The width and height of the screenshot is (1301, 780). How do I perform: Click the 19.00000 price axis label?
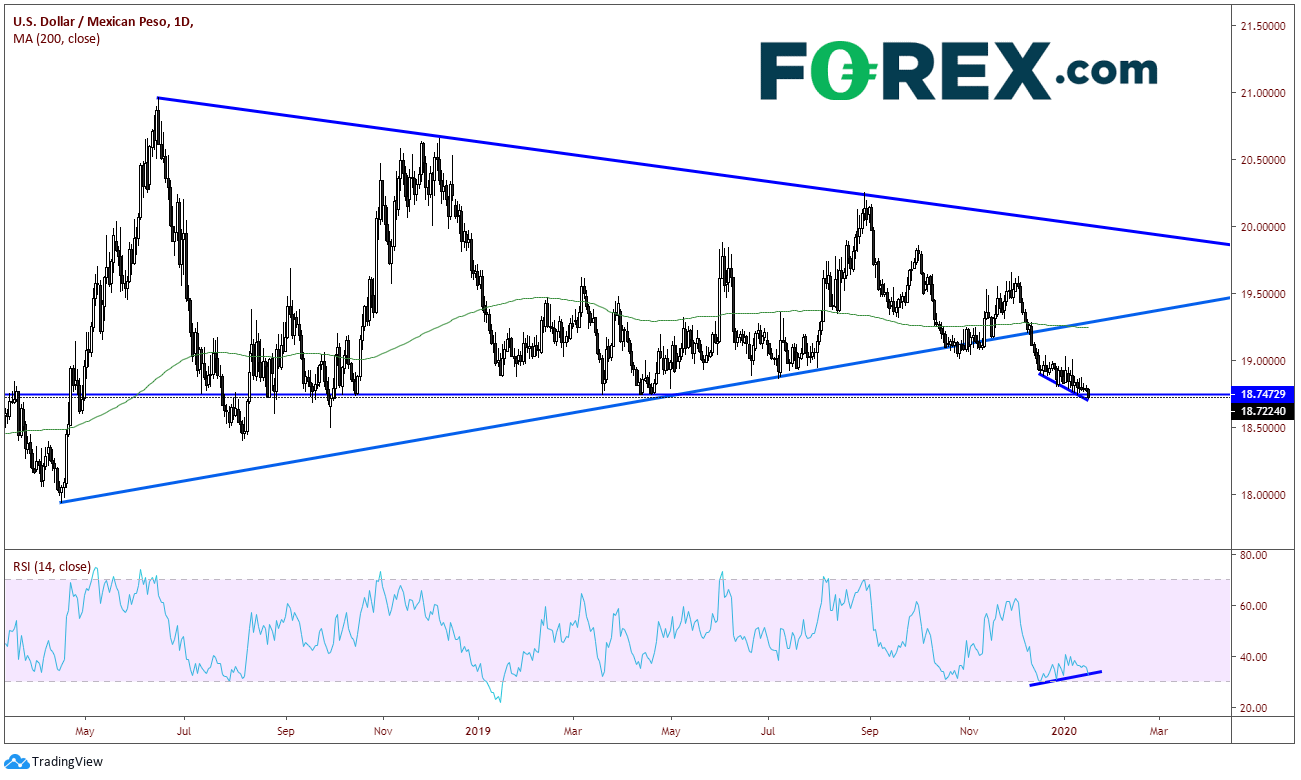(1264, 361)
